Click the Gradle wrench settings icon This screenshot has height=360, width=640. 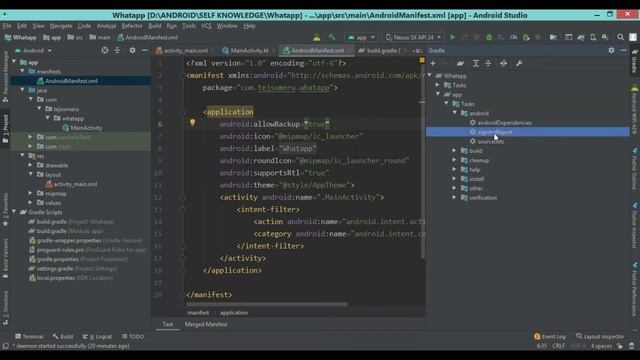pyautogui.click(x=519, y=63)
